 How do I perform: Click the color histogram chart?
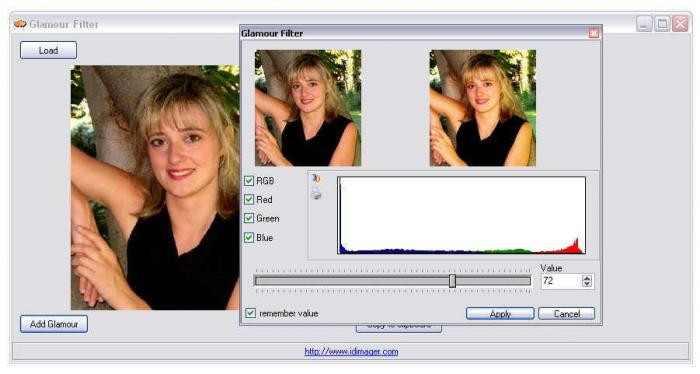462,215
